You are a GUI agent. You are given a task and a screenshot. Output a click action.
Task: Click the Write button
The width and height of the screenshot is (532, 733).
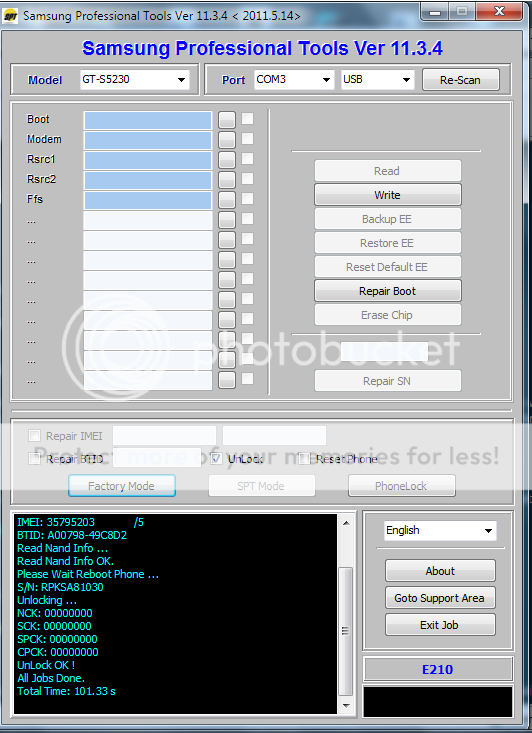tap(388, 195)
